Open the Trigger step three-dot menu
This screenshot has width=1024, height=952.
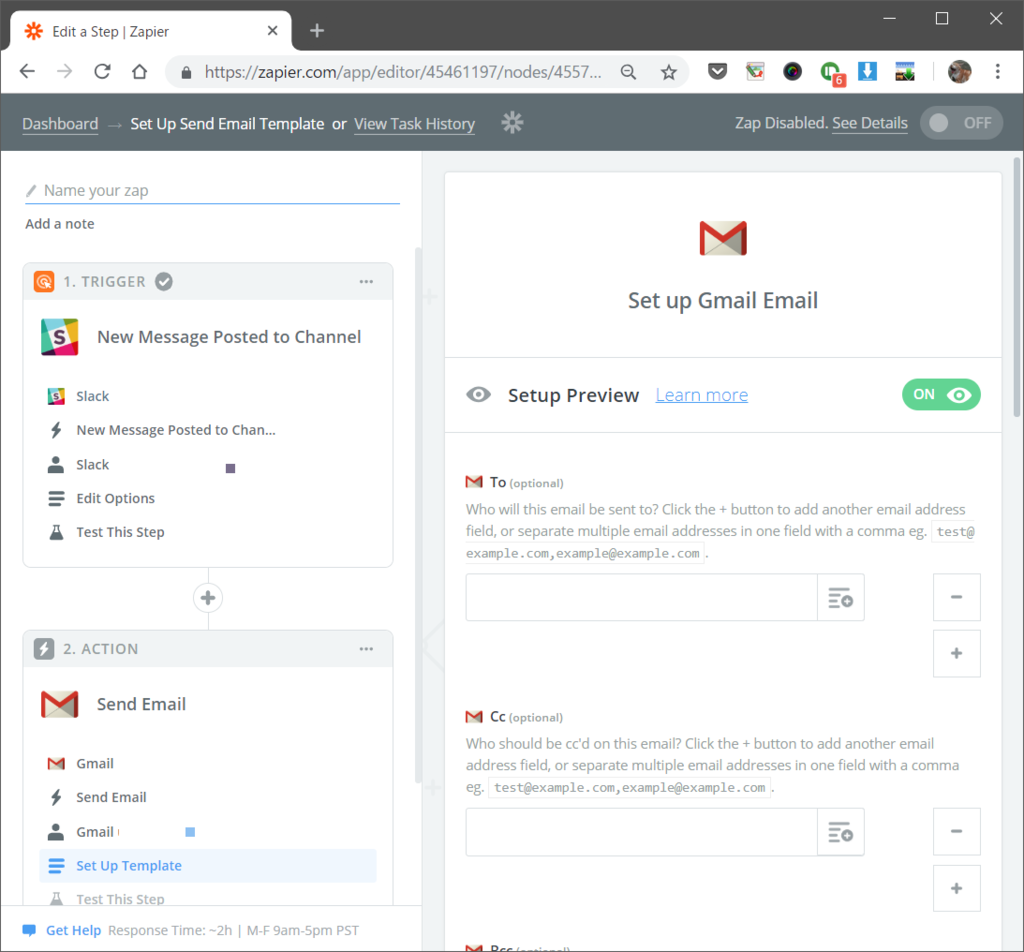366,281
